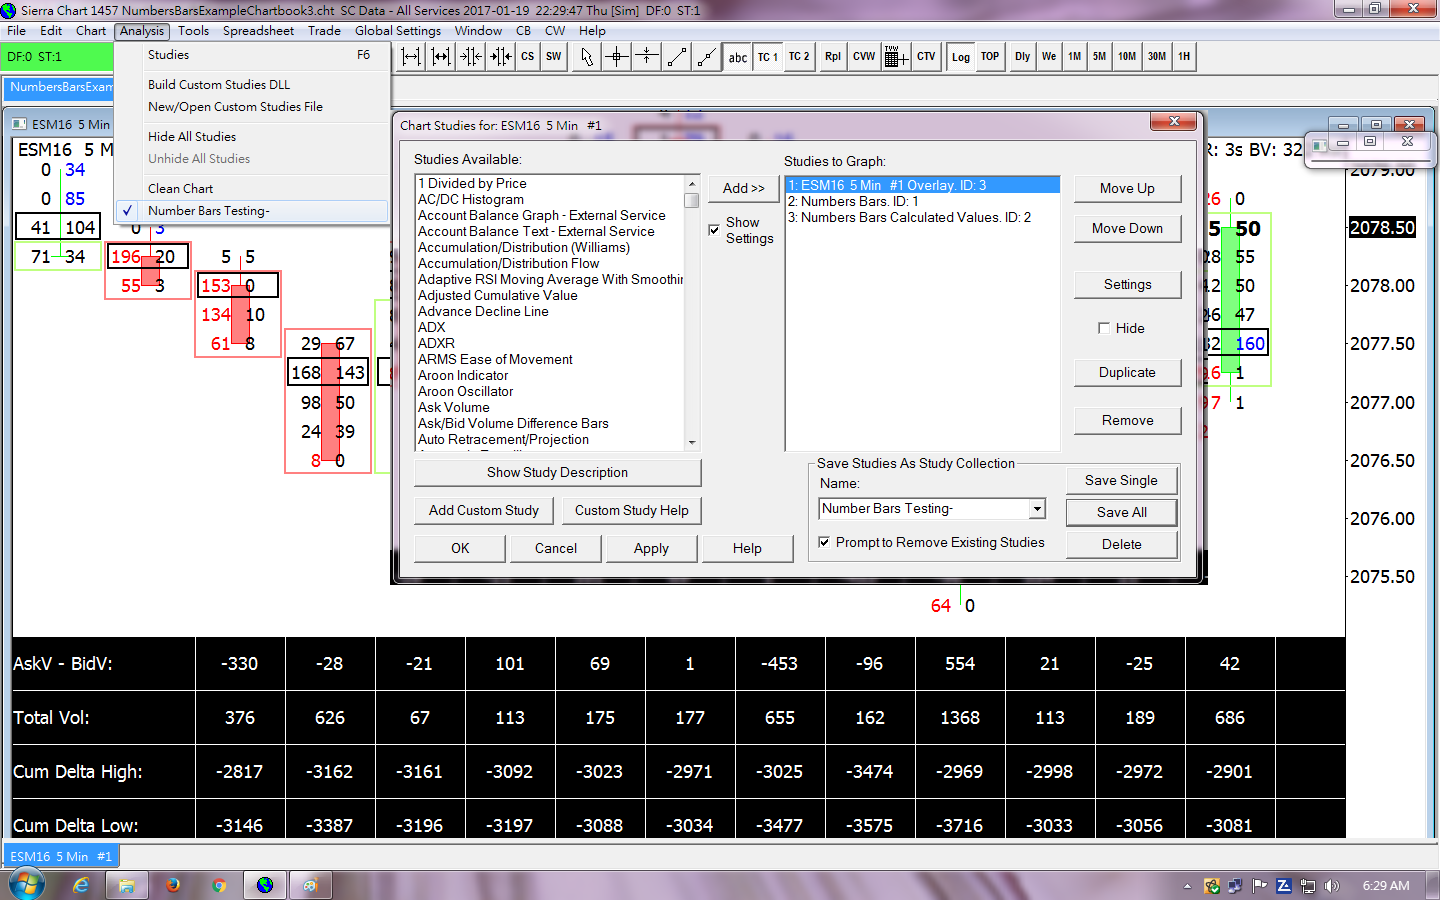This screenshot has height=900, width=1440.
Task: Click the CVW toolbar button
Action: click(x=865, y=57)
